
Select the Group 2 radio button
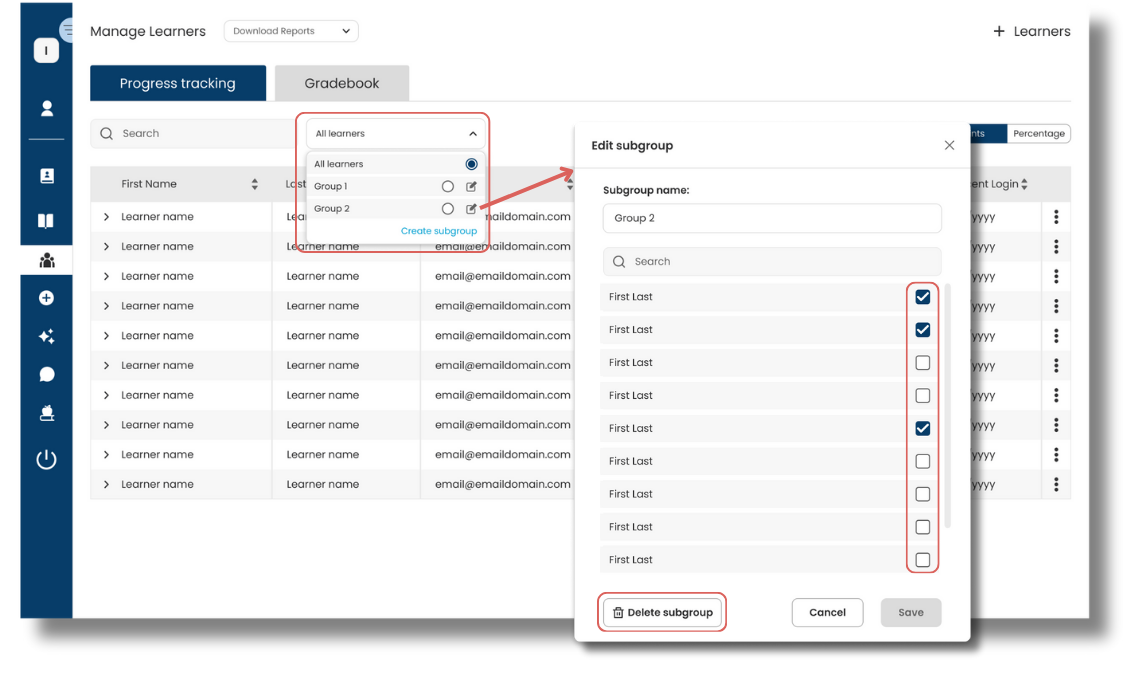click(x=448, y=209)
